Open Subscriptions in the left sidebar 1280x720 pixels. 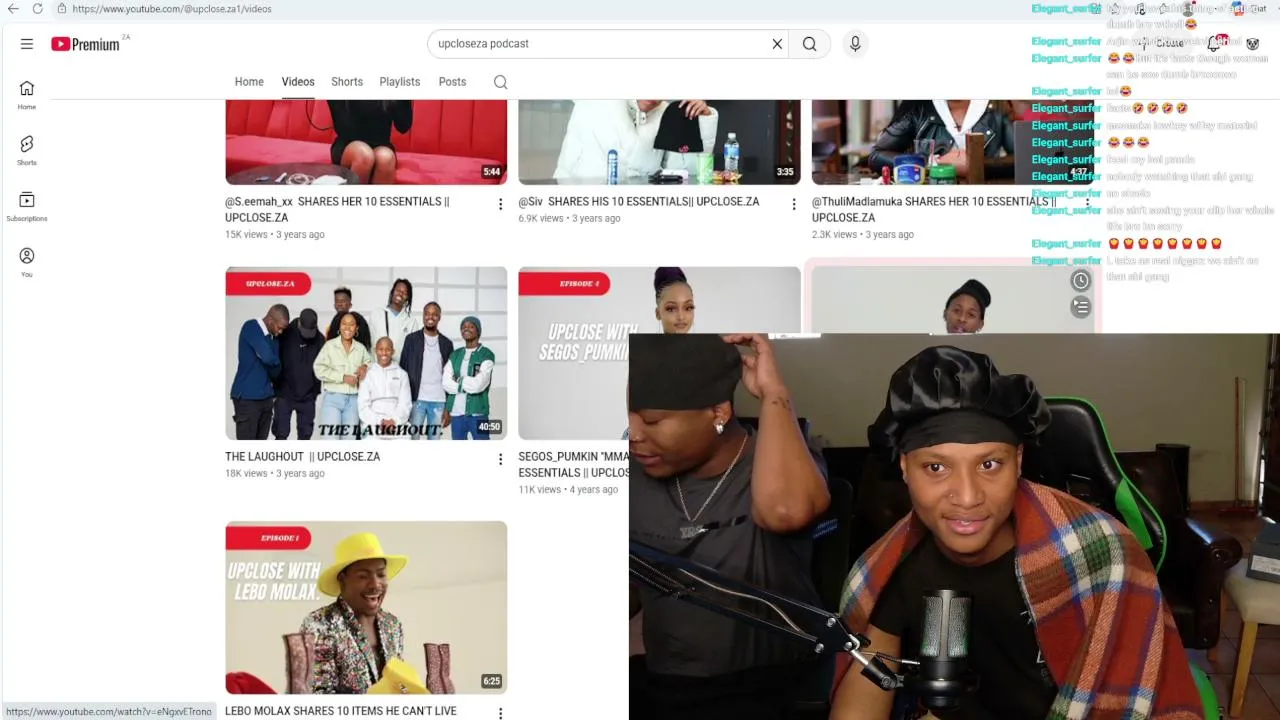pyautogui.click(x=27, y=207)
